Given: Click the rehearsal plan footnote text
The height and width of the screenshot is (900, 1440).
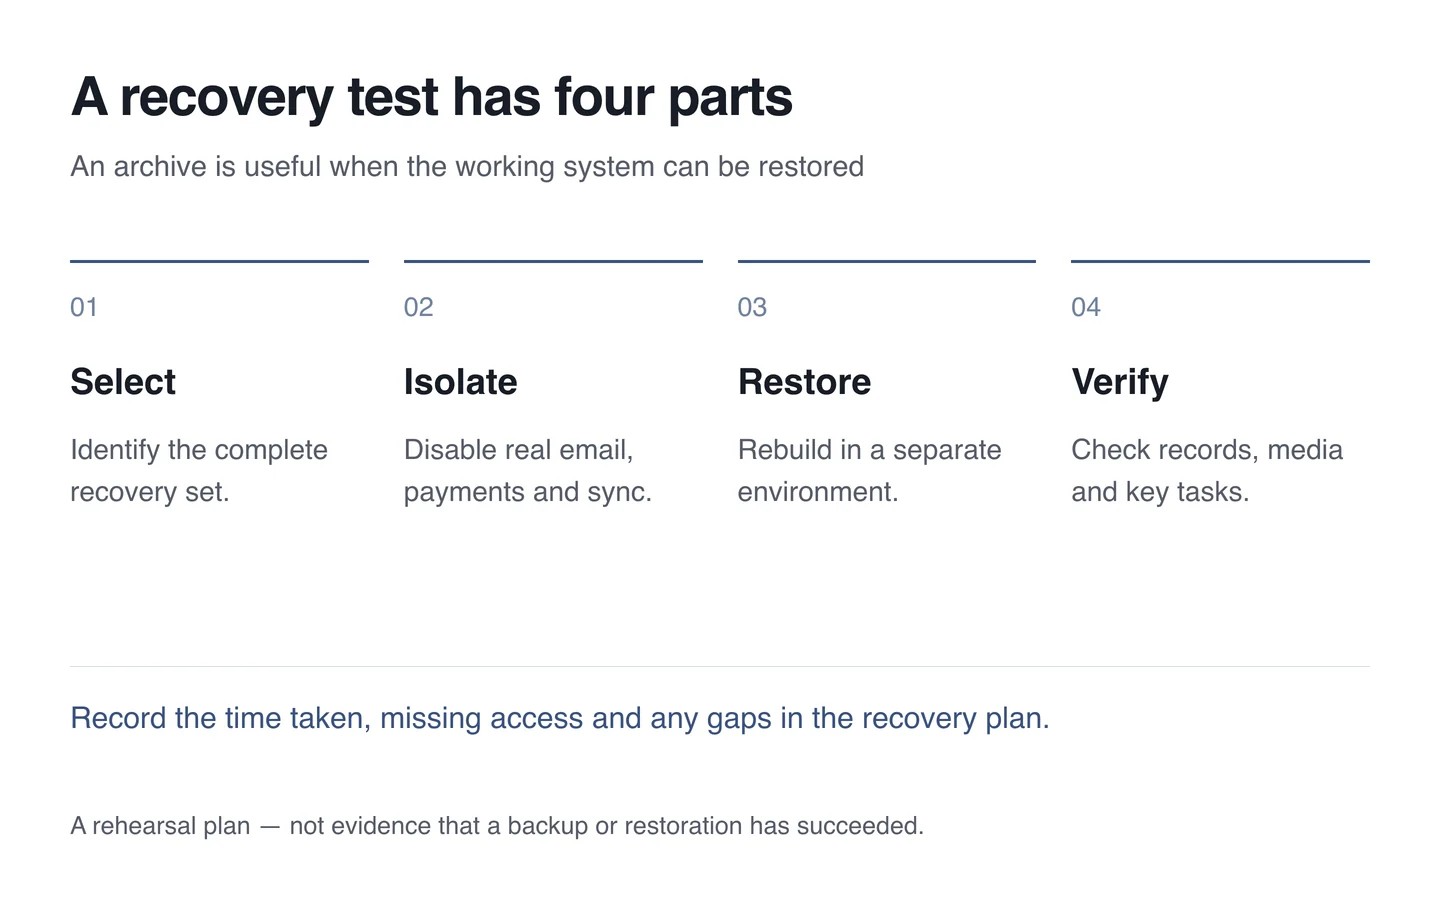Looking at the screenshot, I should tap(497, 826).
